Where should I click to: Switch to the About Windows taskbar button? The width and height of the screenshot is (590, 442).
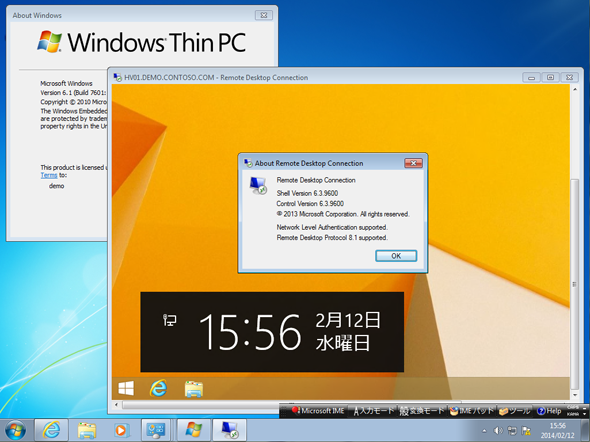193,430
